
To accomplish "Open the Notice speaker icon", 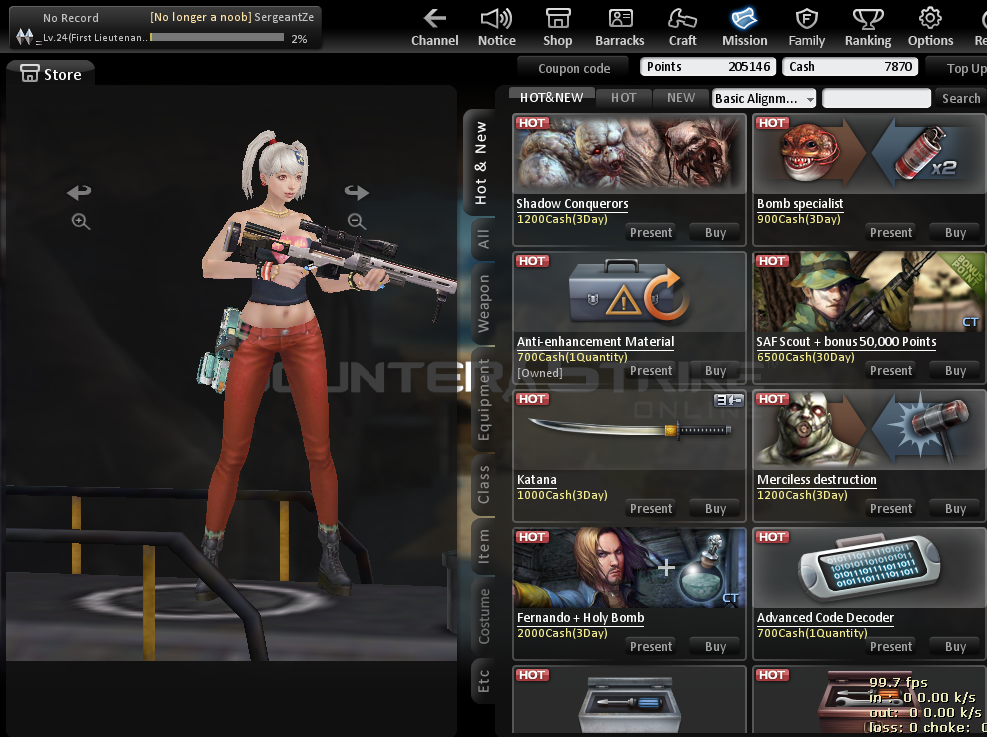I will (x=496, y=19).
